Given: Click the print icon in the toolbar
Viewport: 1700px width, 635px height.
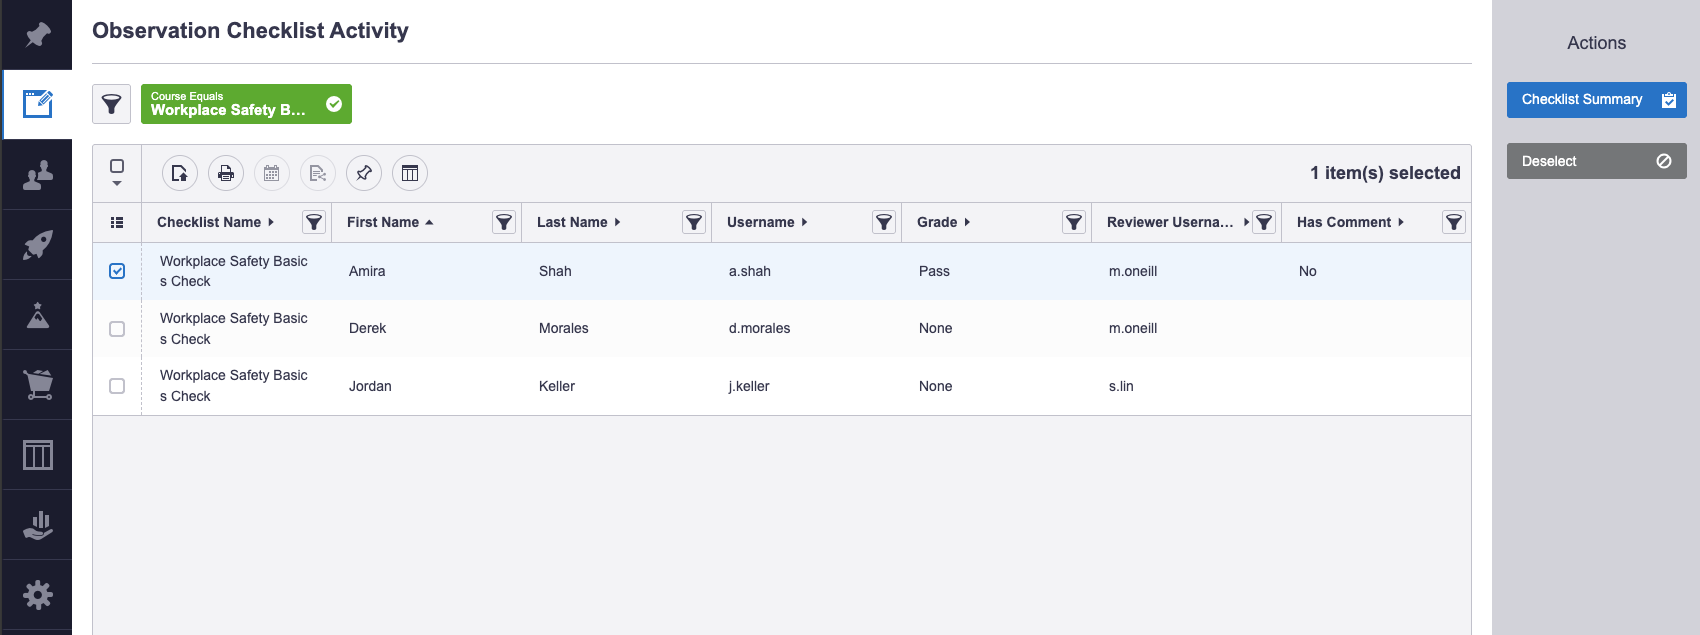Looking at the screenshot, I should coord(226,174).
